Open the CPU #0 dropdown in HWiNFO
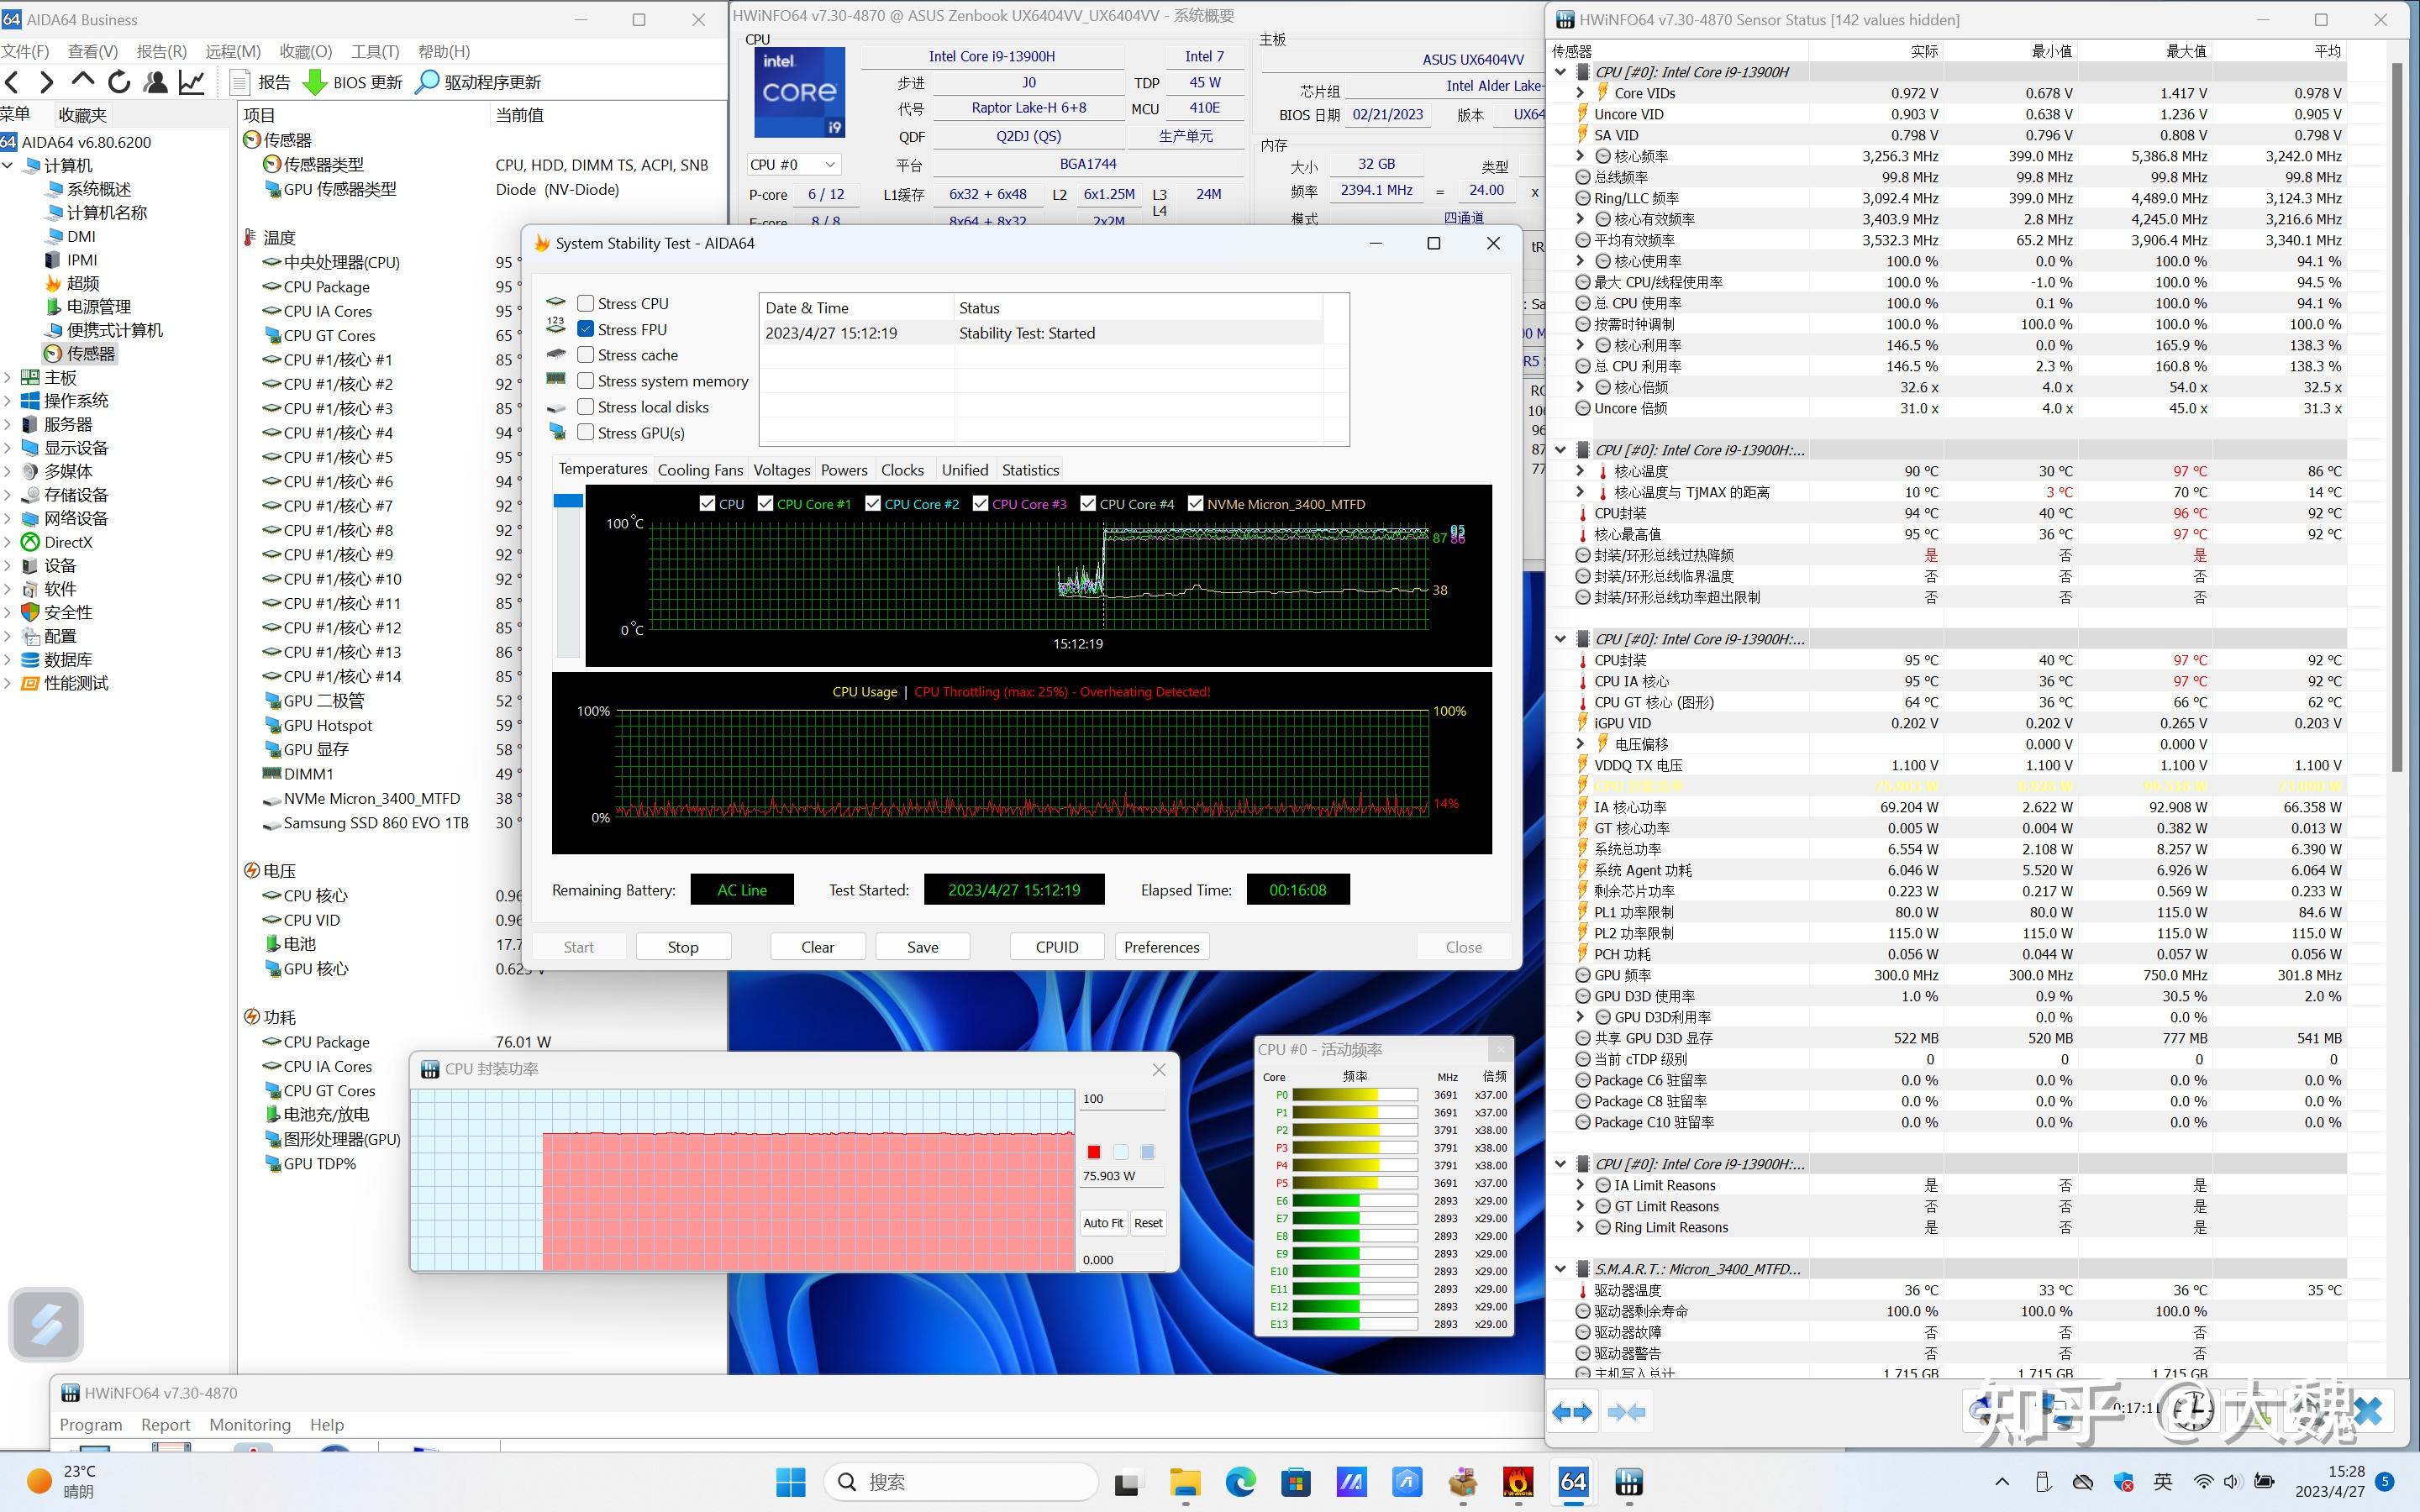The image size is (2420, 1512). pyautogui.click(x=829, y=163)
